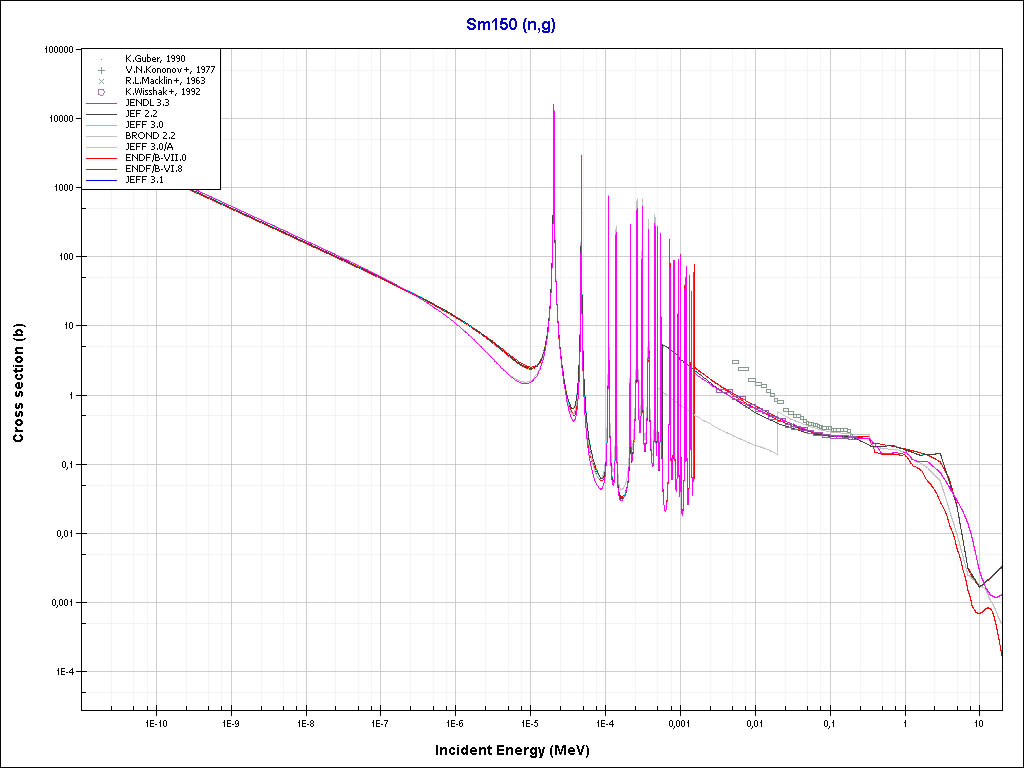This screenshot has height=768, width=1024.
Task: Click the purple marker for K.Wisshak 1992
Action: tap(101, 92)
